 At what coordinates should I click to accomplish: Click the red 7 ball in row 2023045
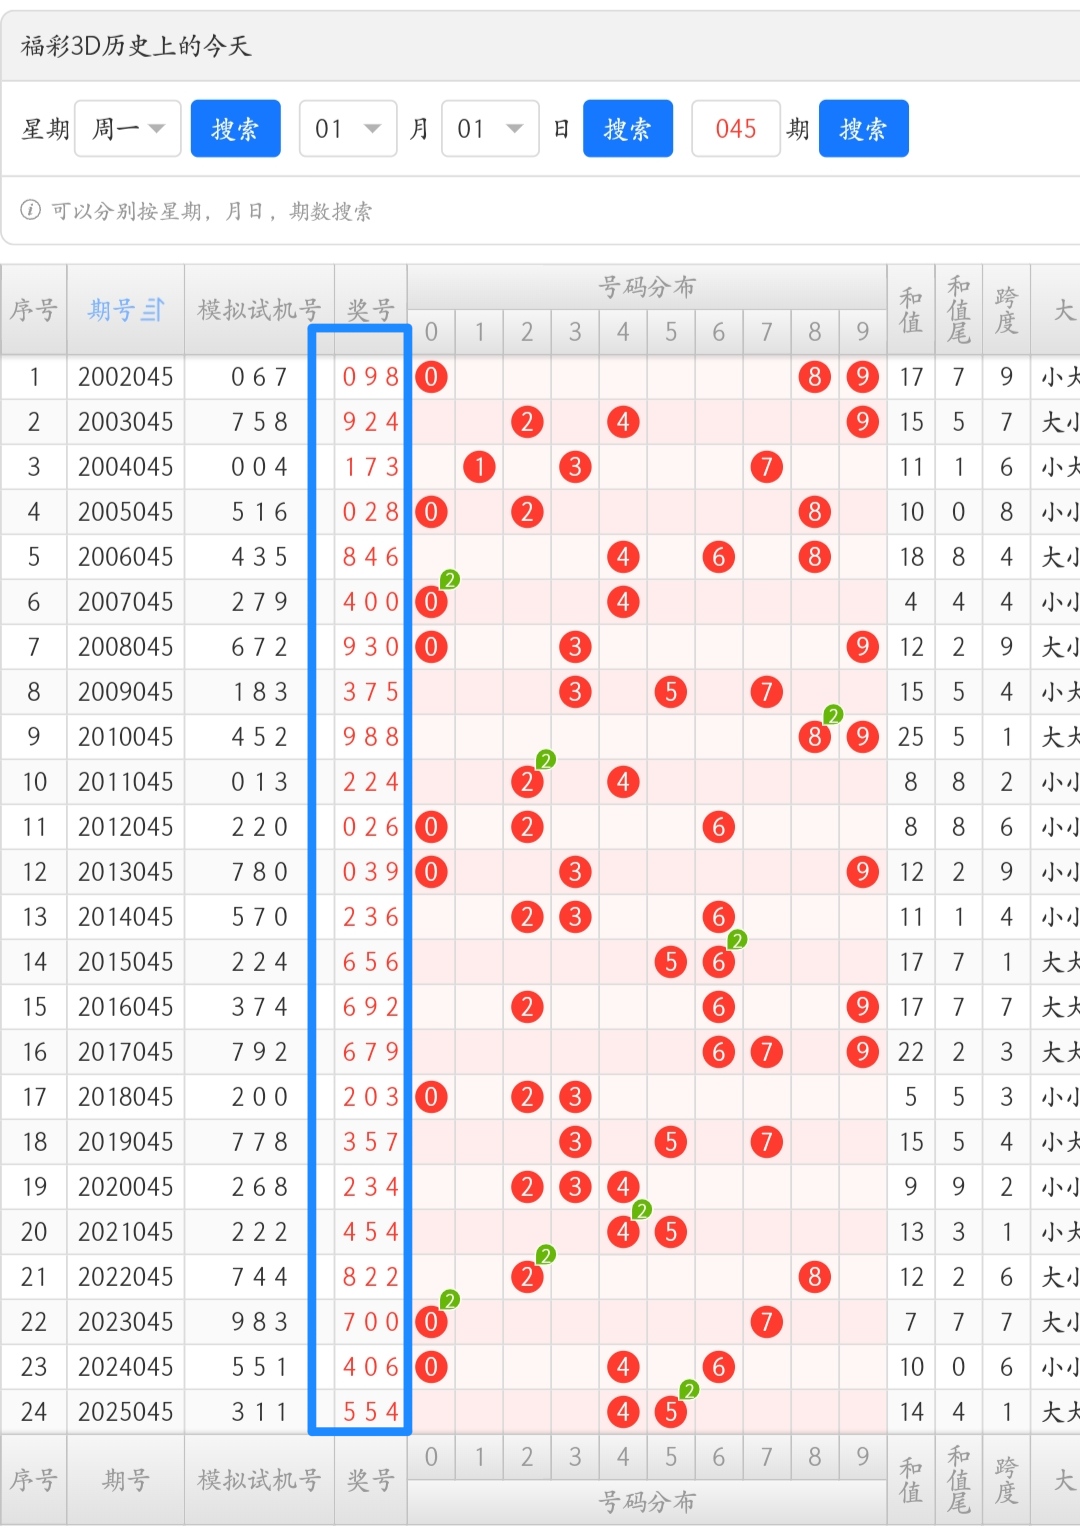(767, 1322)
